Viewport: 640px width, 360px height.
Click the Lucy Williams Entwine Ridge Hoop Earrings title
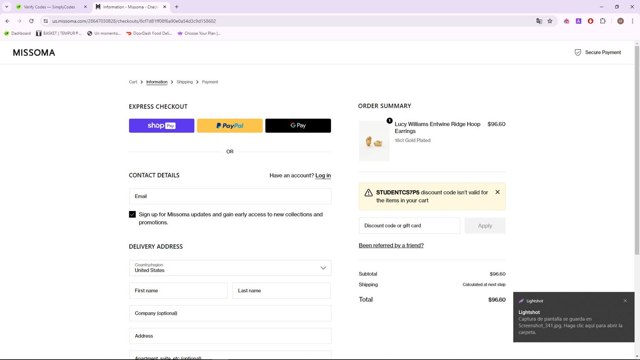point(438,127)
